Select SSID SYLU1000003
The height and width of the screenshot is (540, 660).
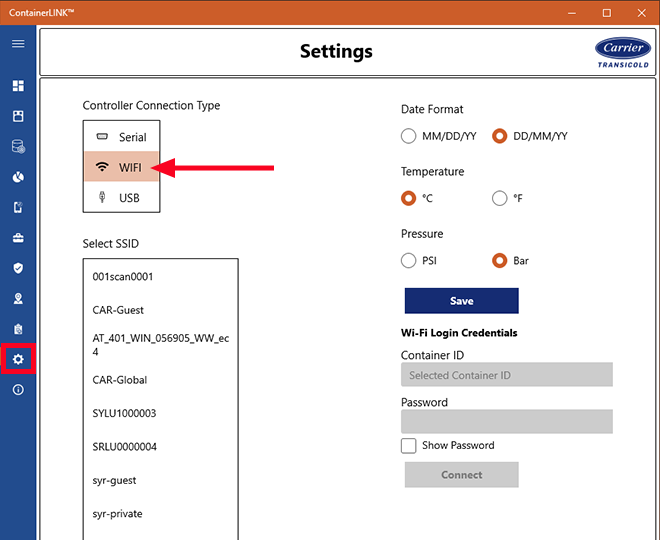click(x=160, y=413)
